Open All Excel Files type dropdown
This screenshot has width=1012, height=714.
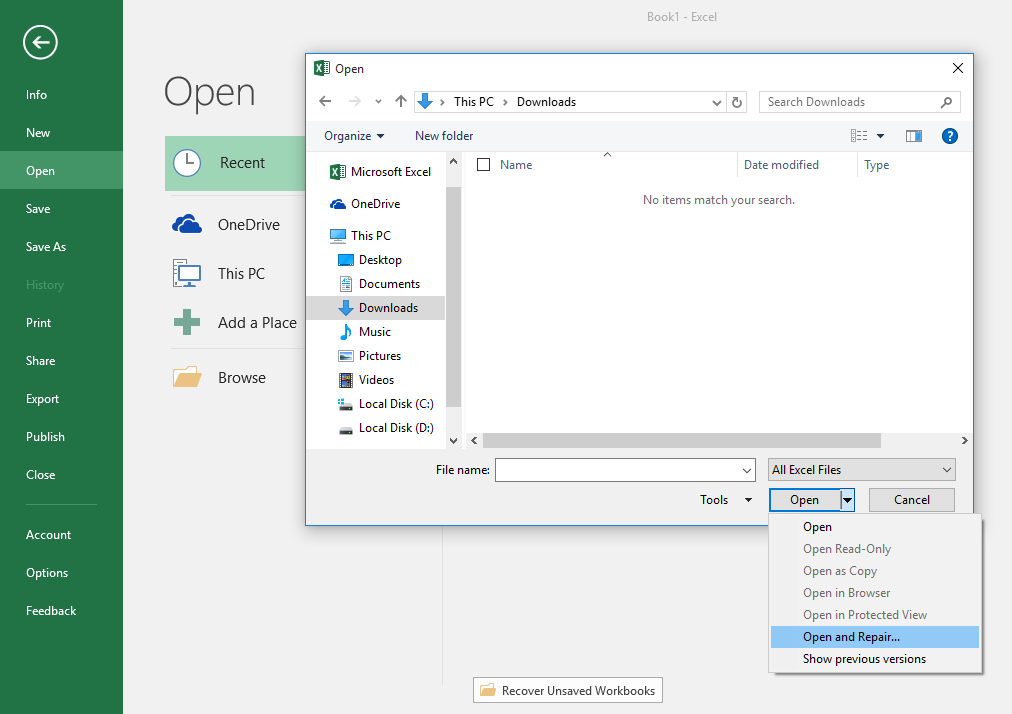(x=862, y=470)
